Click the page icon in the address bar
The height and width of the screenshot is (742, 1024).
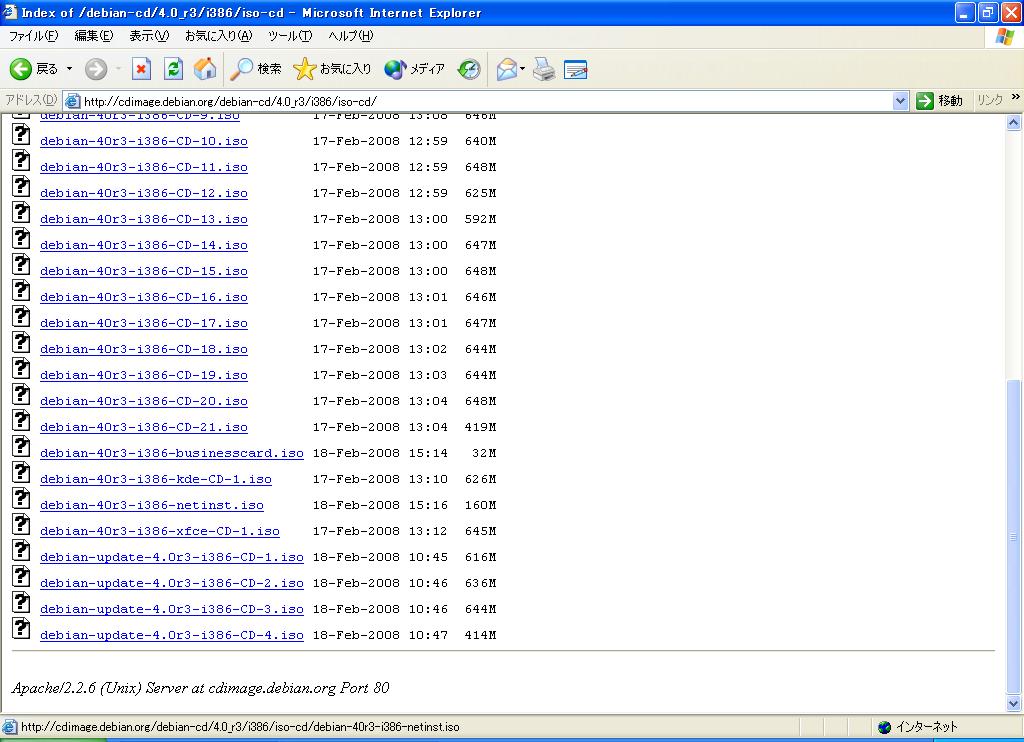pyautogui.click(x=72, y=101)
